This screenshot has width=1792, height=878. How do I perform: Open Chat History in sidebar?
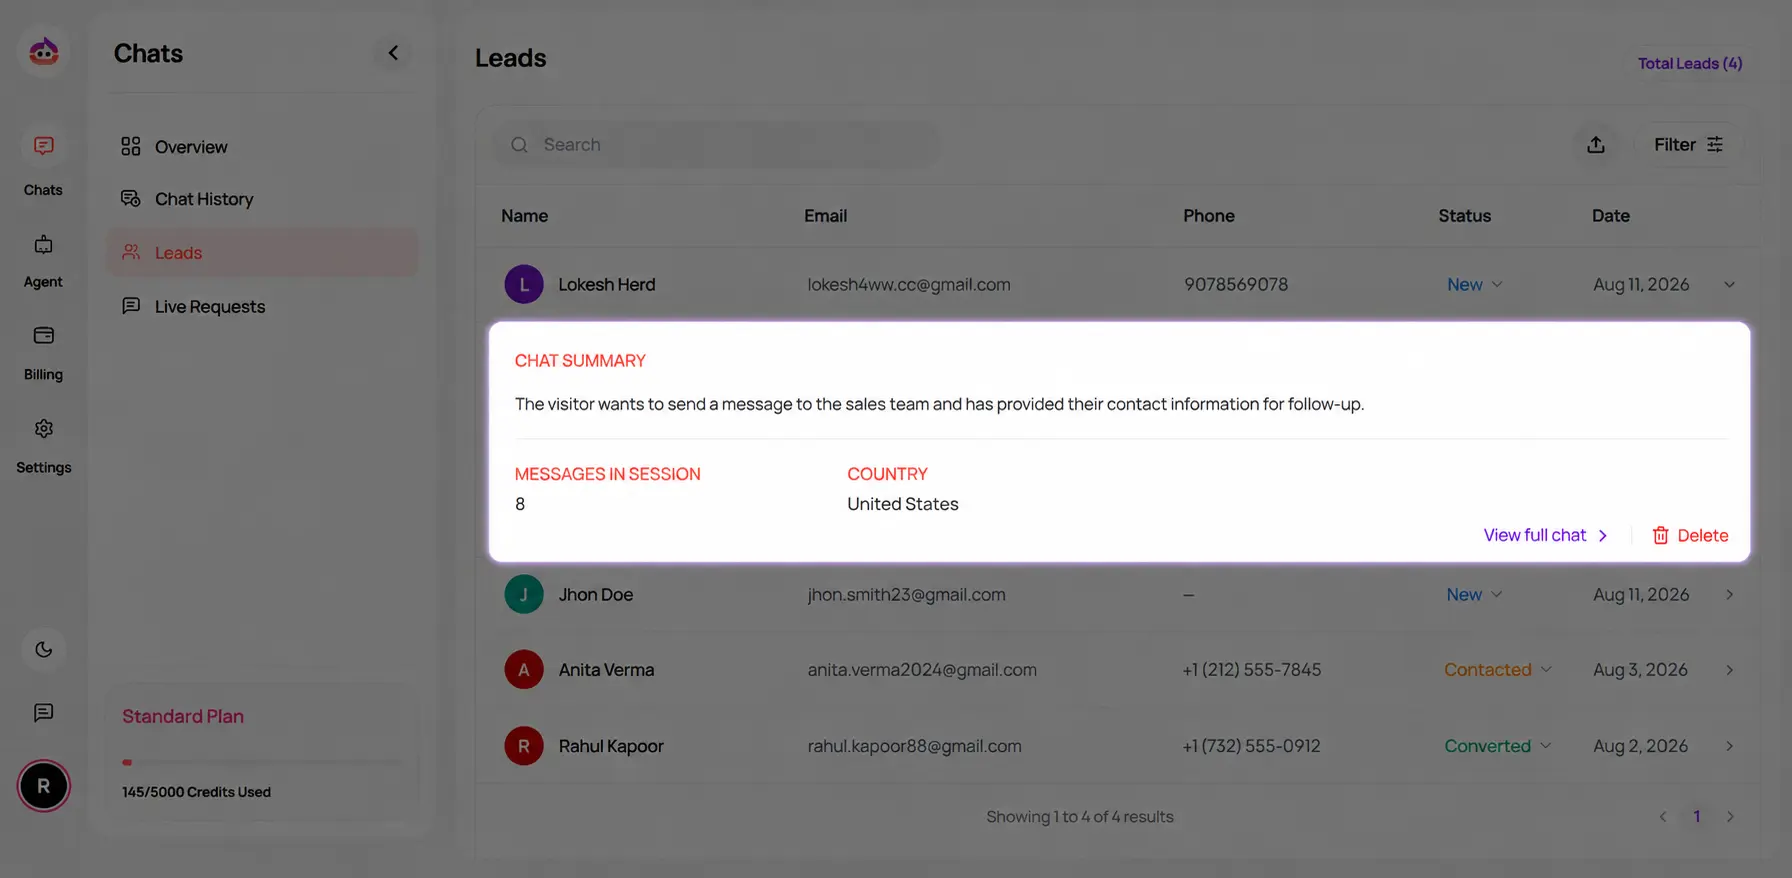tap(262, 199)
